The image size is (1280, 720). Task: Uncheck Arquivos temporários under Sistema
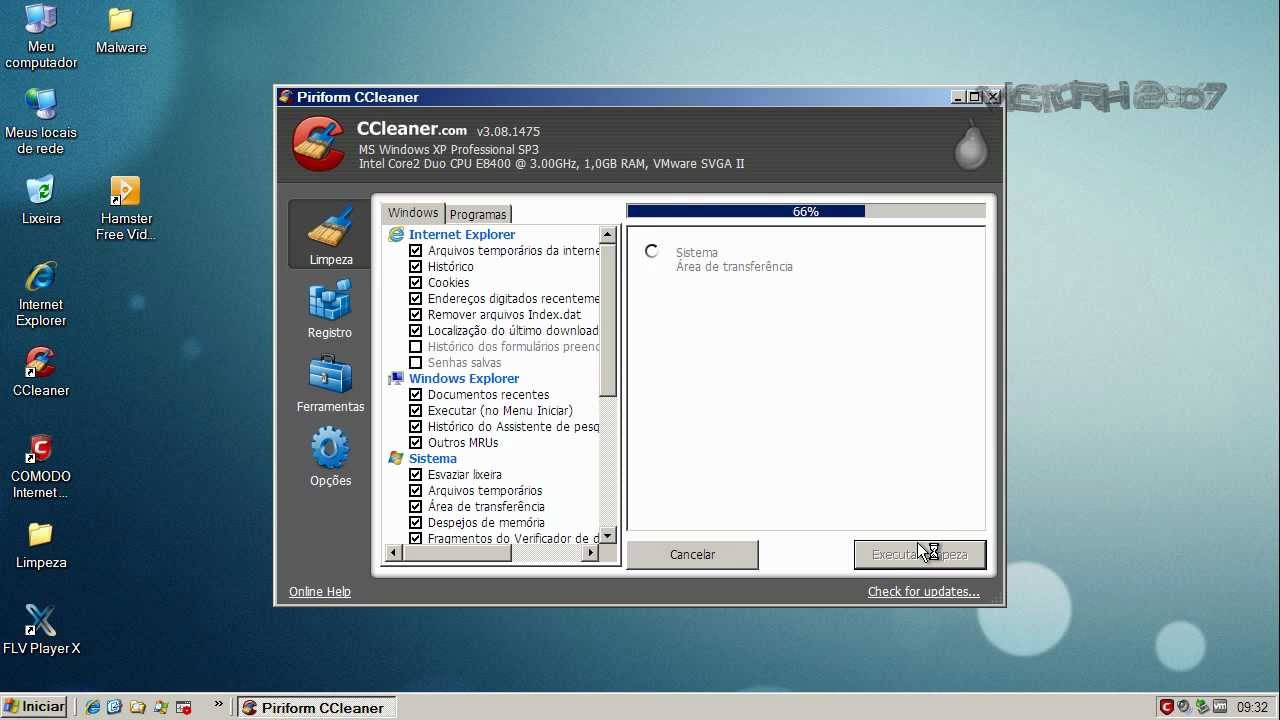tap(416, 491)
